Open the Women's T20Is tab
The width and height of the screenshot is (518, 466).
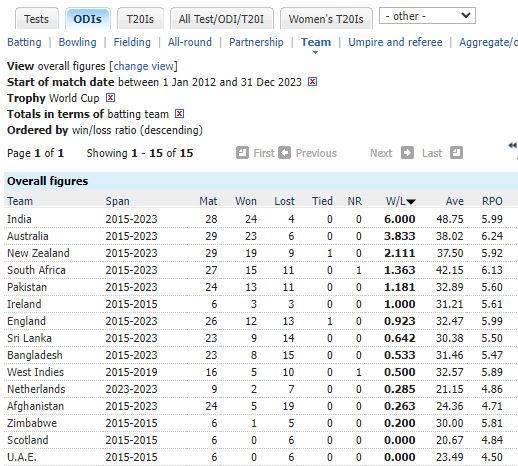point(326,19)
